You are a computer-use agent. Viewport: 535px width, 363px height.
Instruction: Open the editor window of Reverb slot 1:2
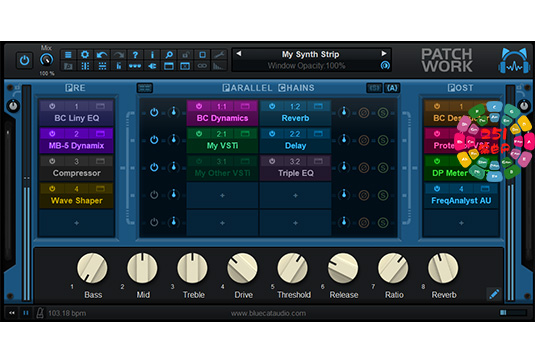pyautogui.click(x=318, y=106)
